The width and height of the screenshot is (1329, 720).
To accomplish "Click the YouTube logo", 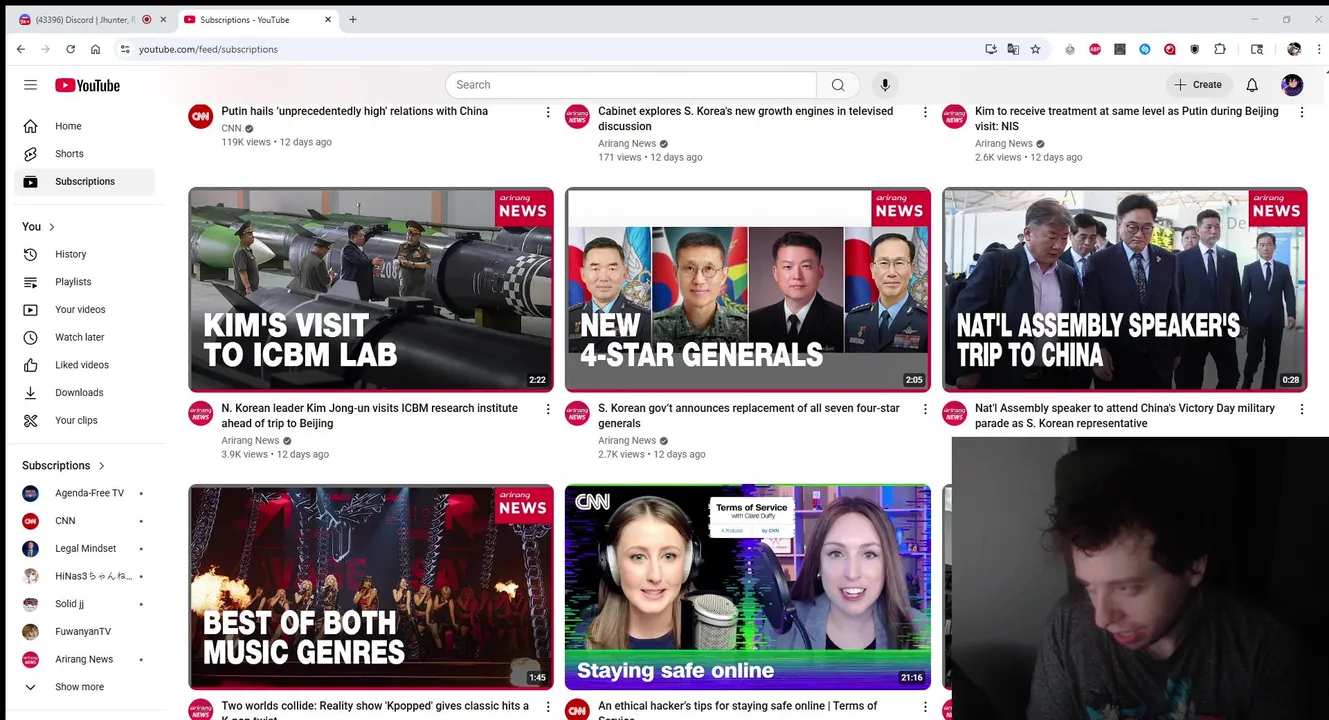I will coord(87,85).
